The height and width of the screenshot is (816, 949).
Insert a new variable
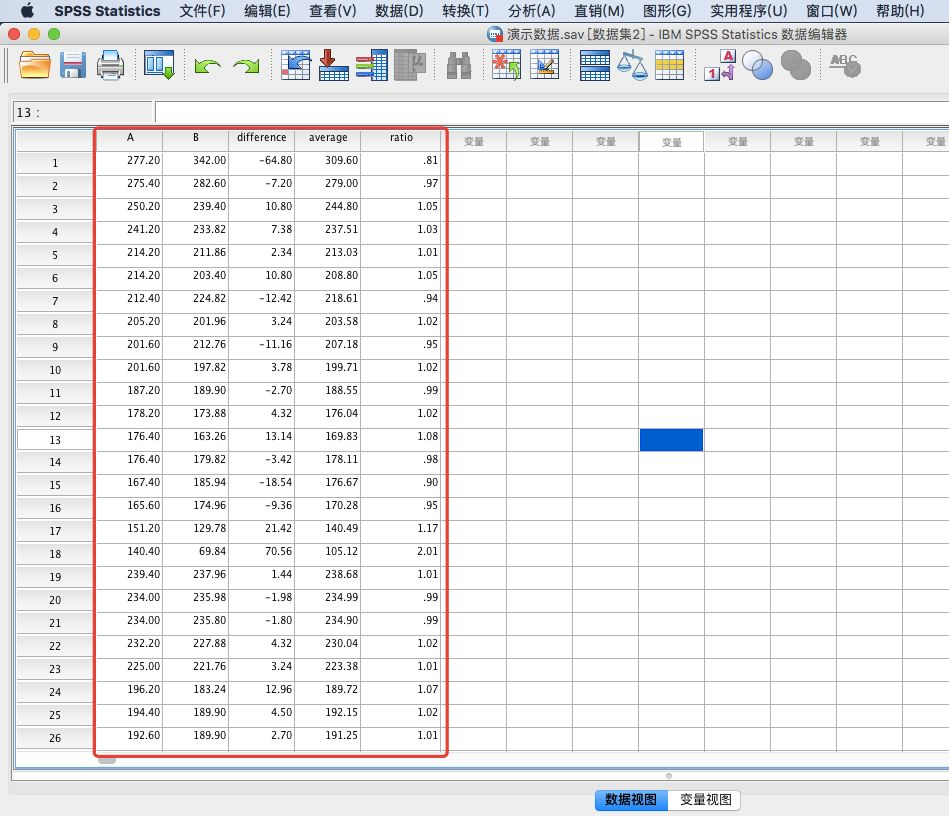click(544, 65)
